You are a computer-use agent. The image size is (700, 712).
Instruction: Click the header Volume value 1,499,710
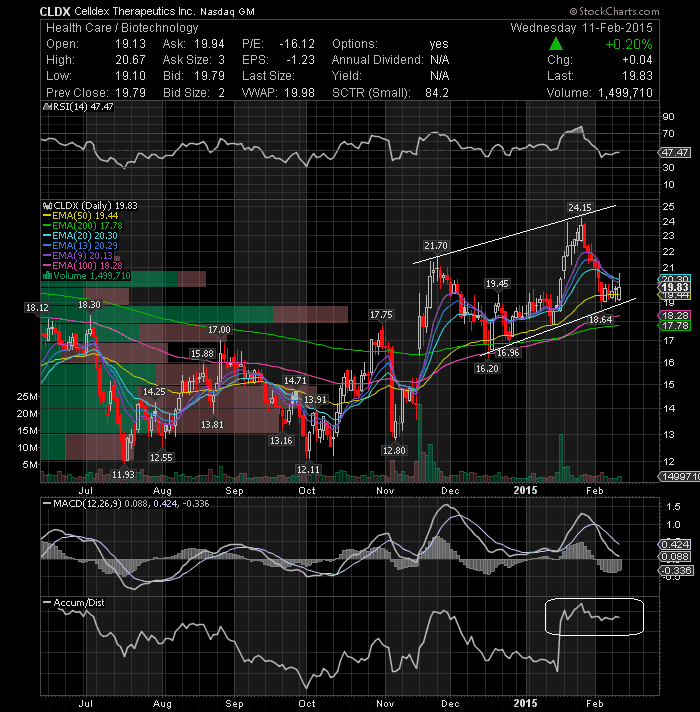click(x=626, y=93)
